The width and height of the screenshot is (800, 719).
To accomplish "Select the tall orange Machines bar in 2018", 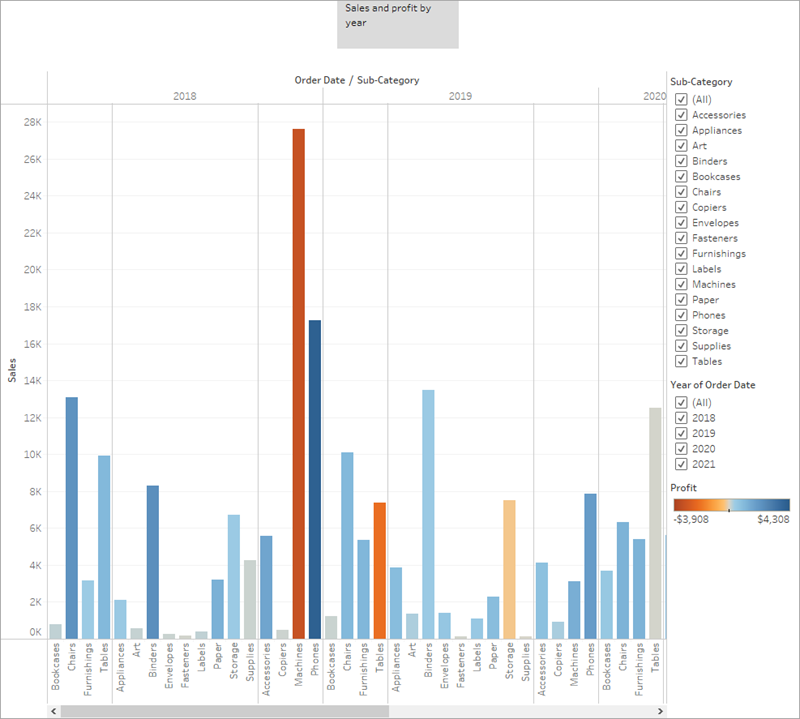I will (298, 380).
